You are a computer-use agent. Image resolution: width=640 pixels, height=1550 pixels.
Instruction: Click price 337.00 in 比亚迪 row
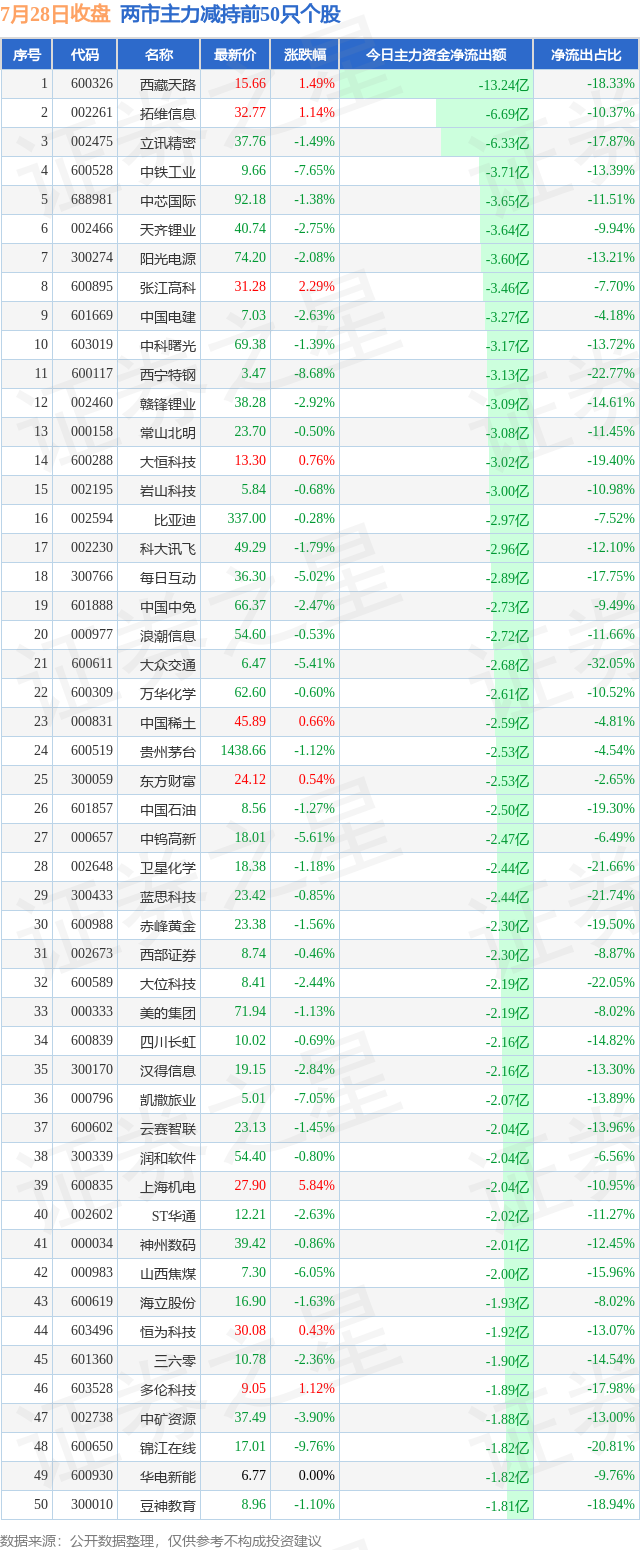pos(247,519)
